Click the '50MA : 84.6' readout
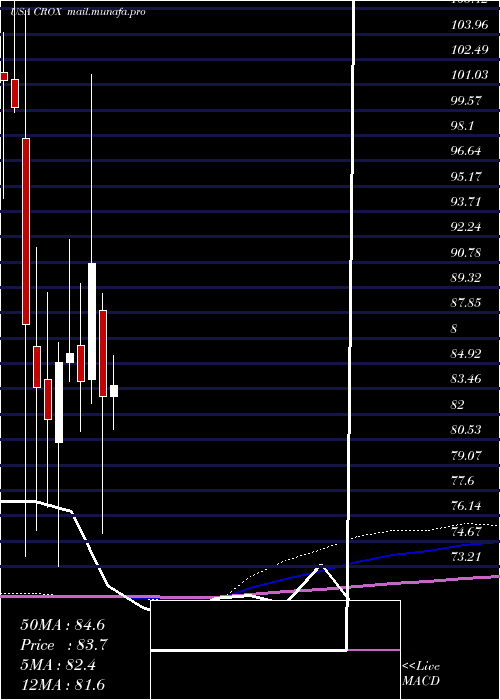 [62, 625]
